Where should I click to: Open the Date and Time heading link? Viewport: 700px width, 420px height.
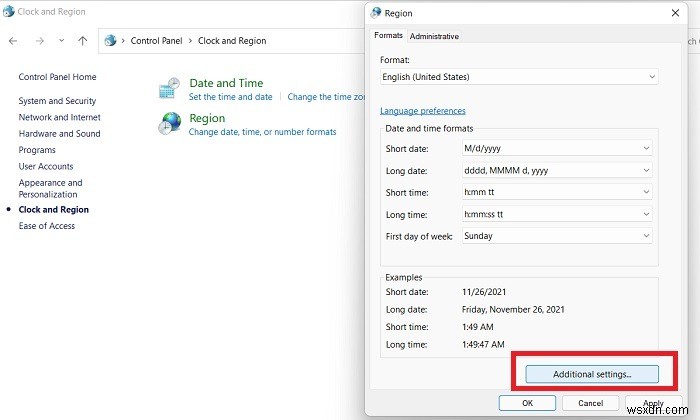pos(226,83)
